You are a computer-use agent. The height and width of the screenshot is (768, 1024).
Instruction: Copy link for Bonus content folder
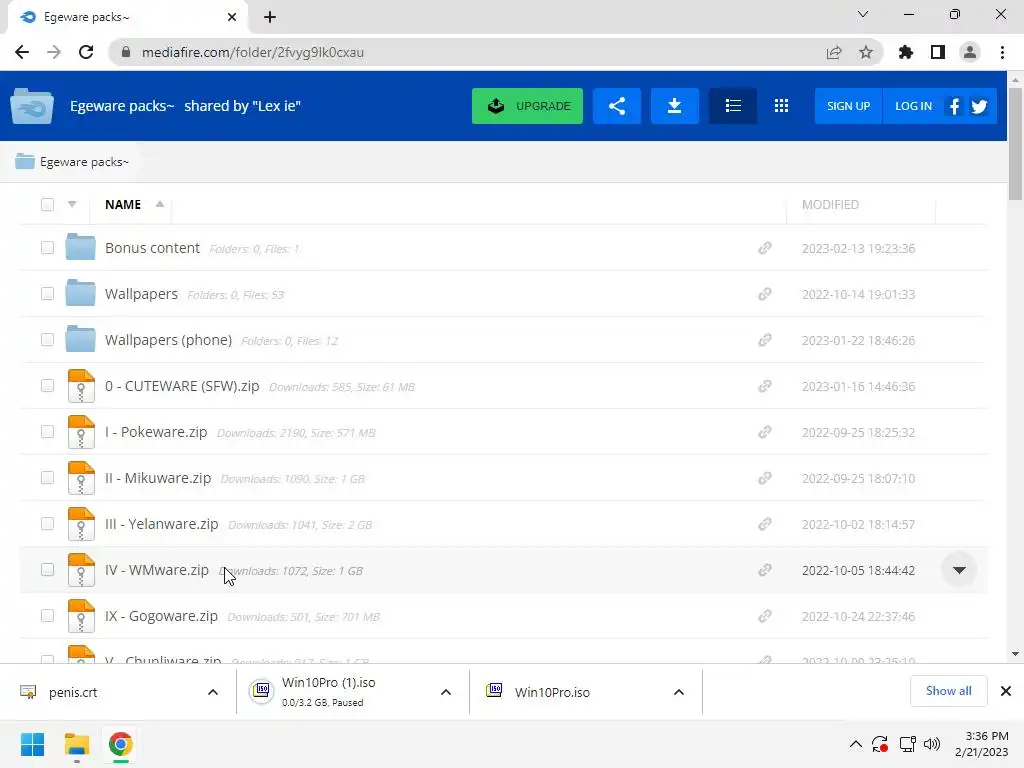point(765,248)
